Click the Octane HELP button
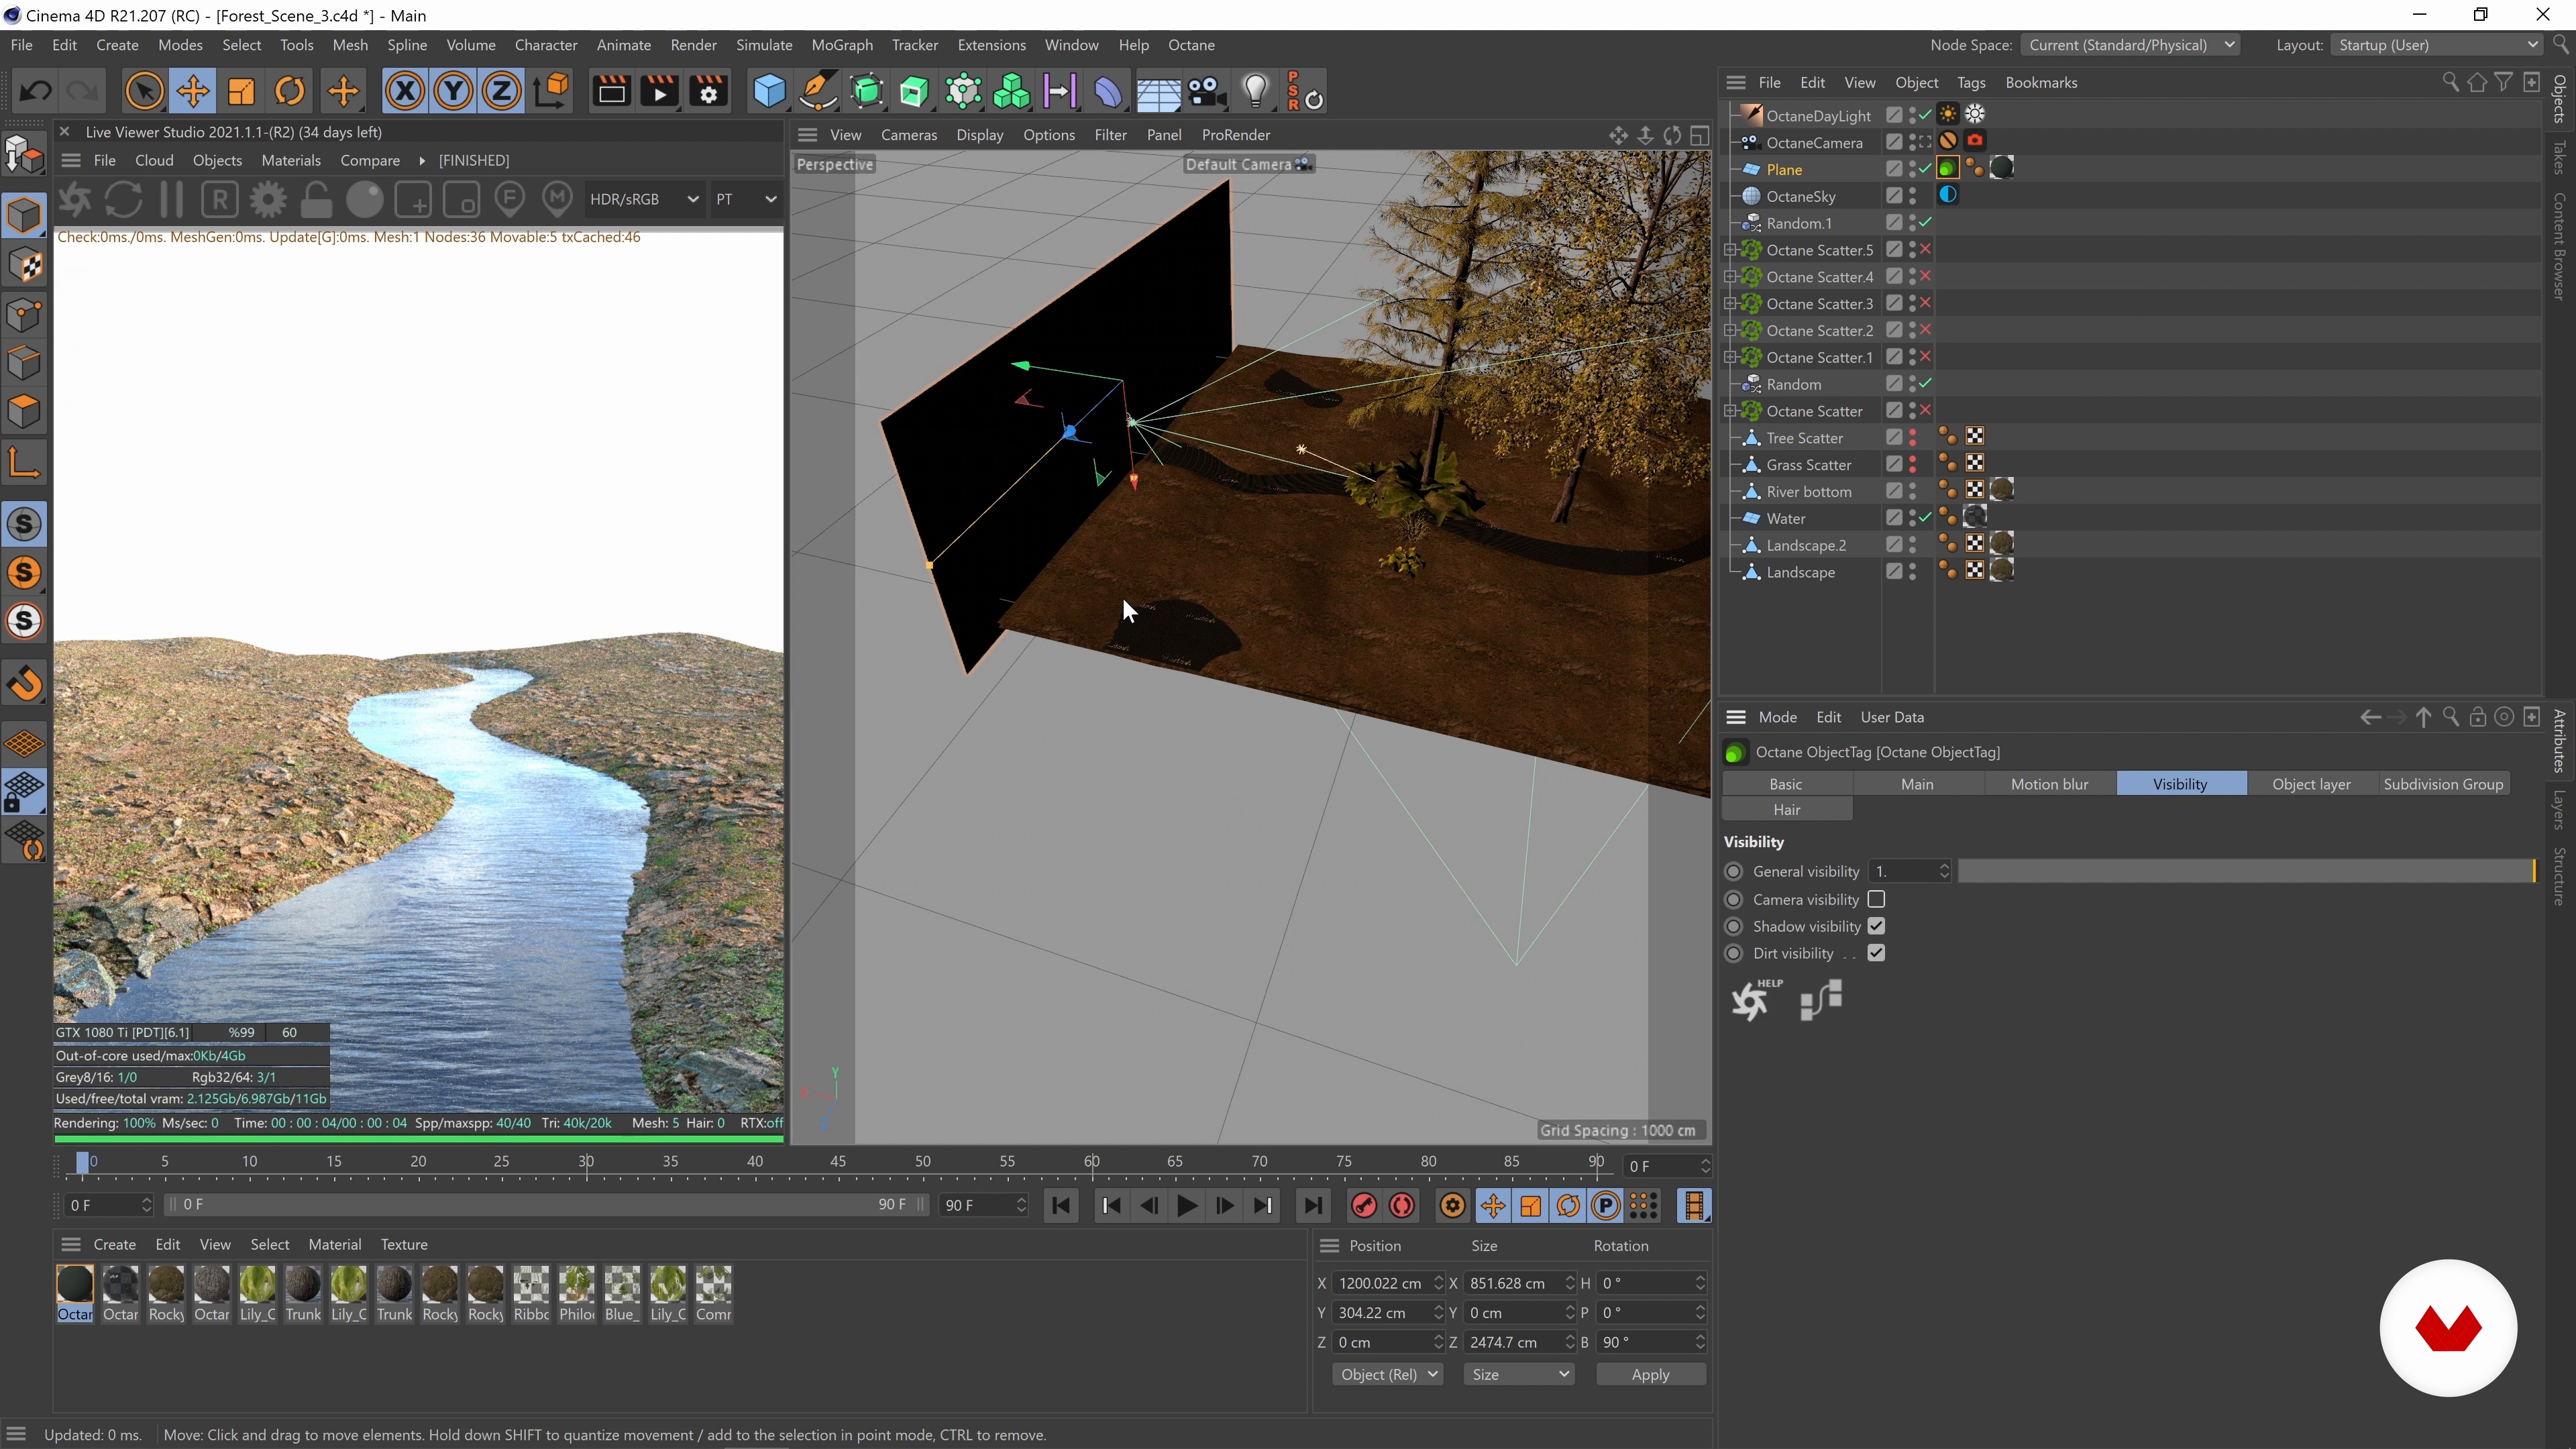 tap(1757, 999)
